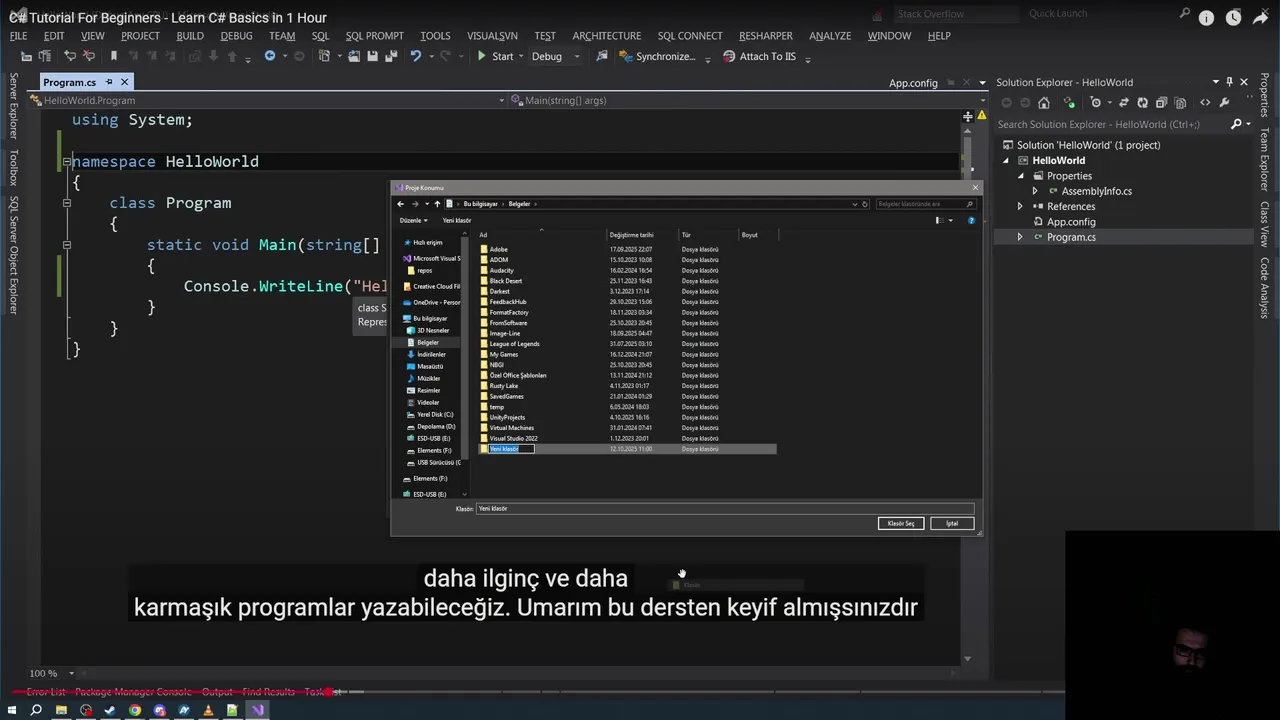Expand the References node
Viewport: 1280px width, 720px height.
click(1020, 206)
